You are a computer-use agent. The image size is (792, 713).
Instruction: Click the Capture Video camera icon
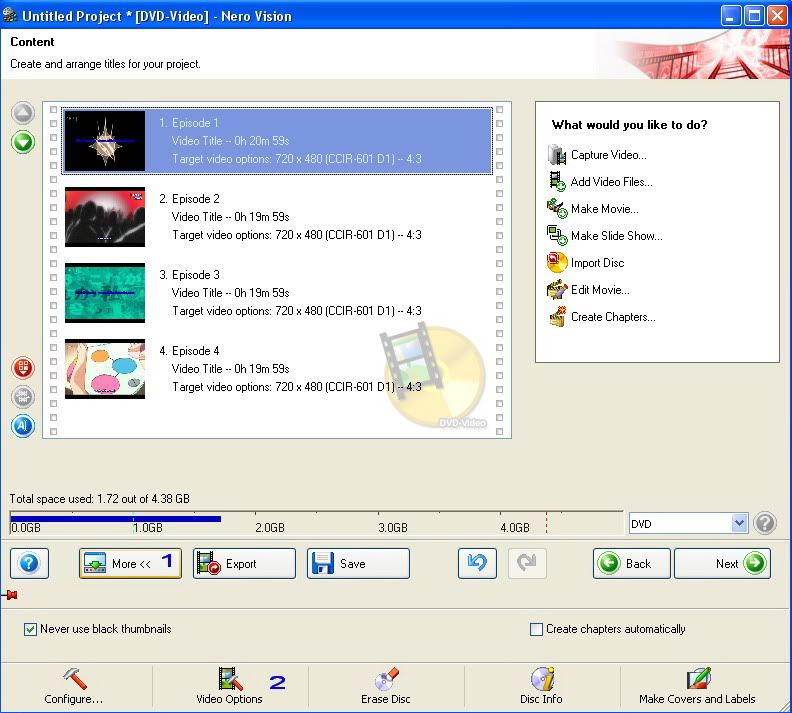[x=557, y=155]
